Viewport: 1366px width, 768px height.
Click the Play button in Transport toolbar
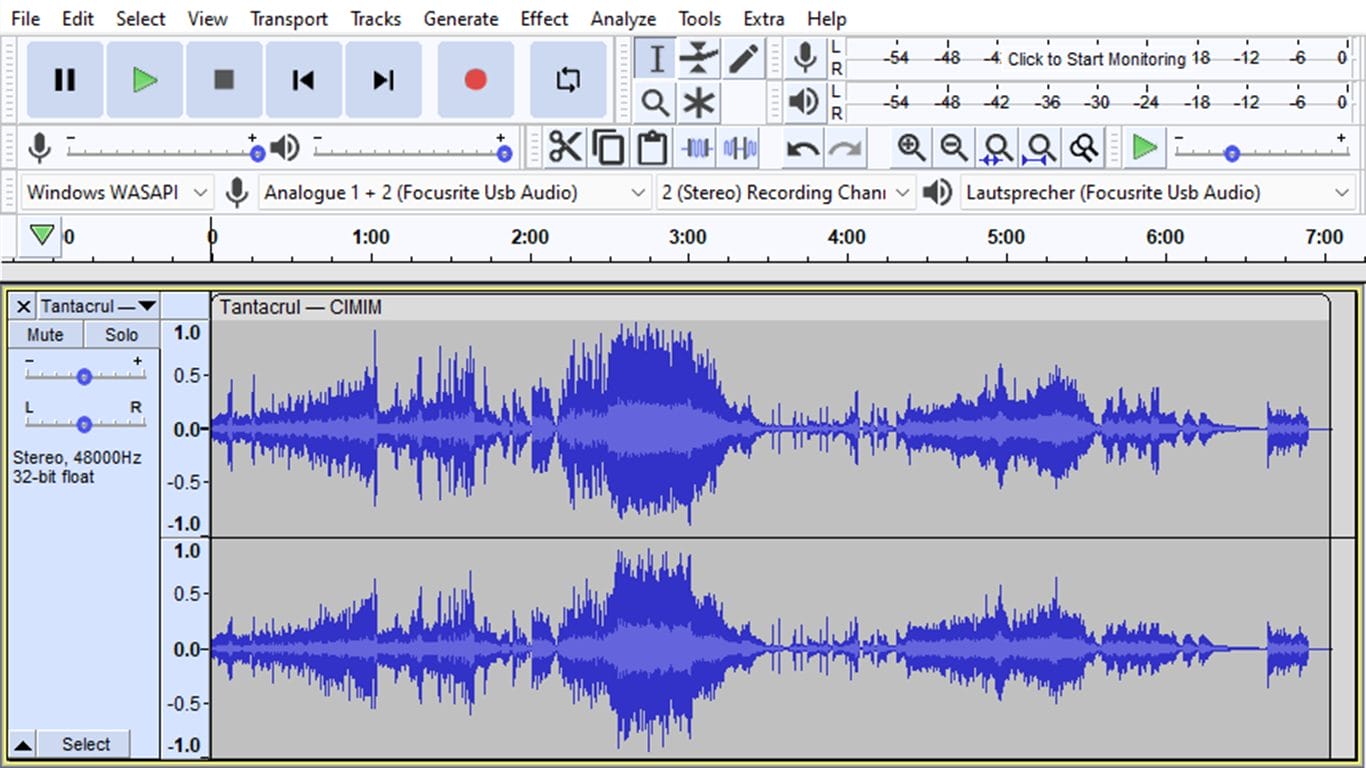(x=145, y=80)
